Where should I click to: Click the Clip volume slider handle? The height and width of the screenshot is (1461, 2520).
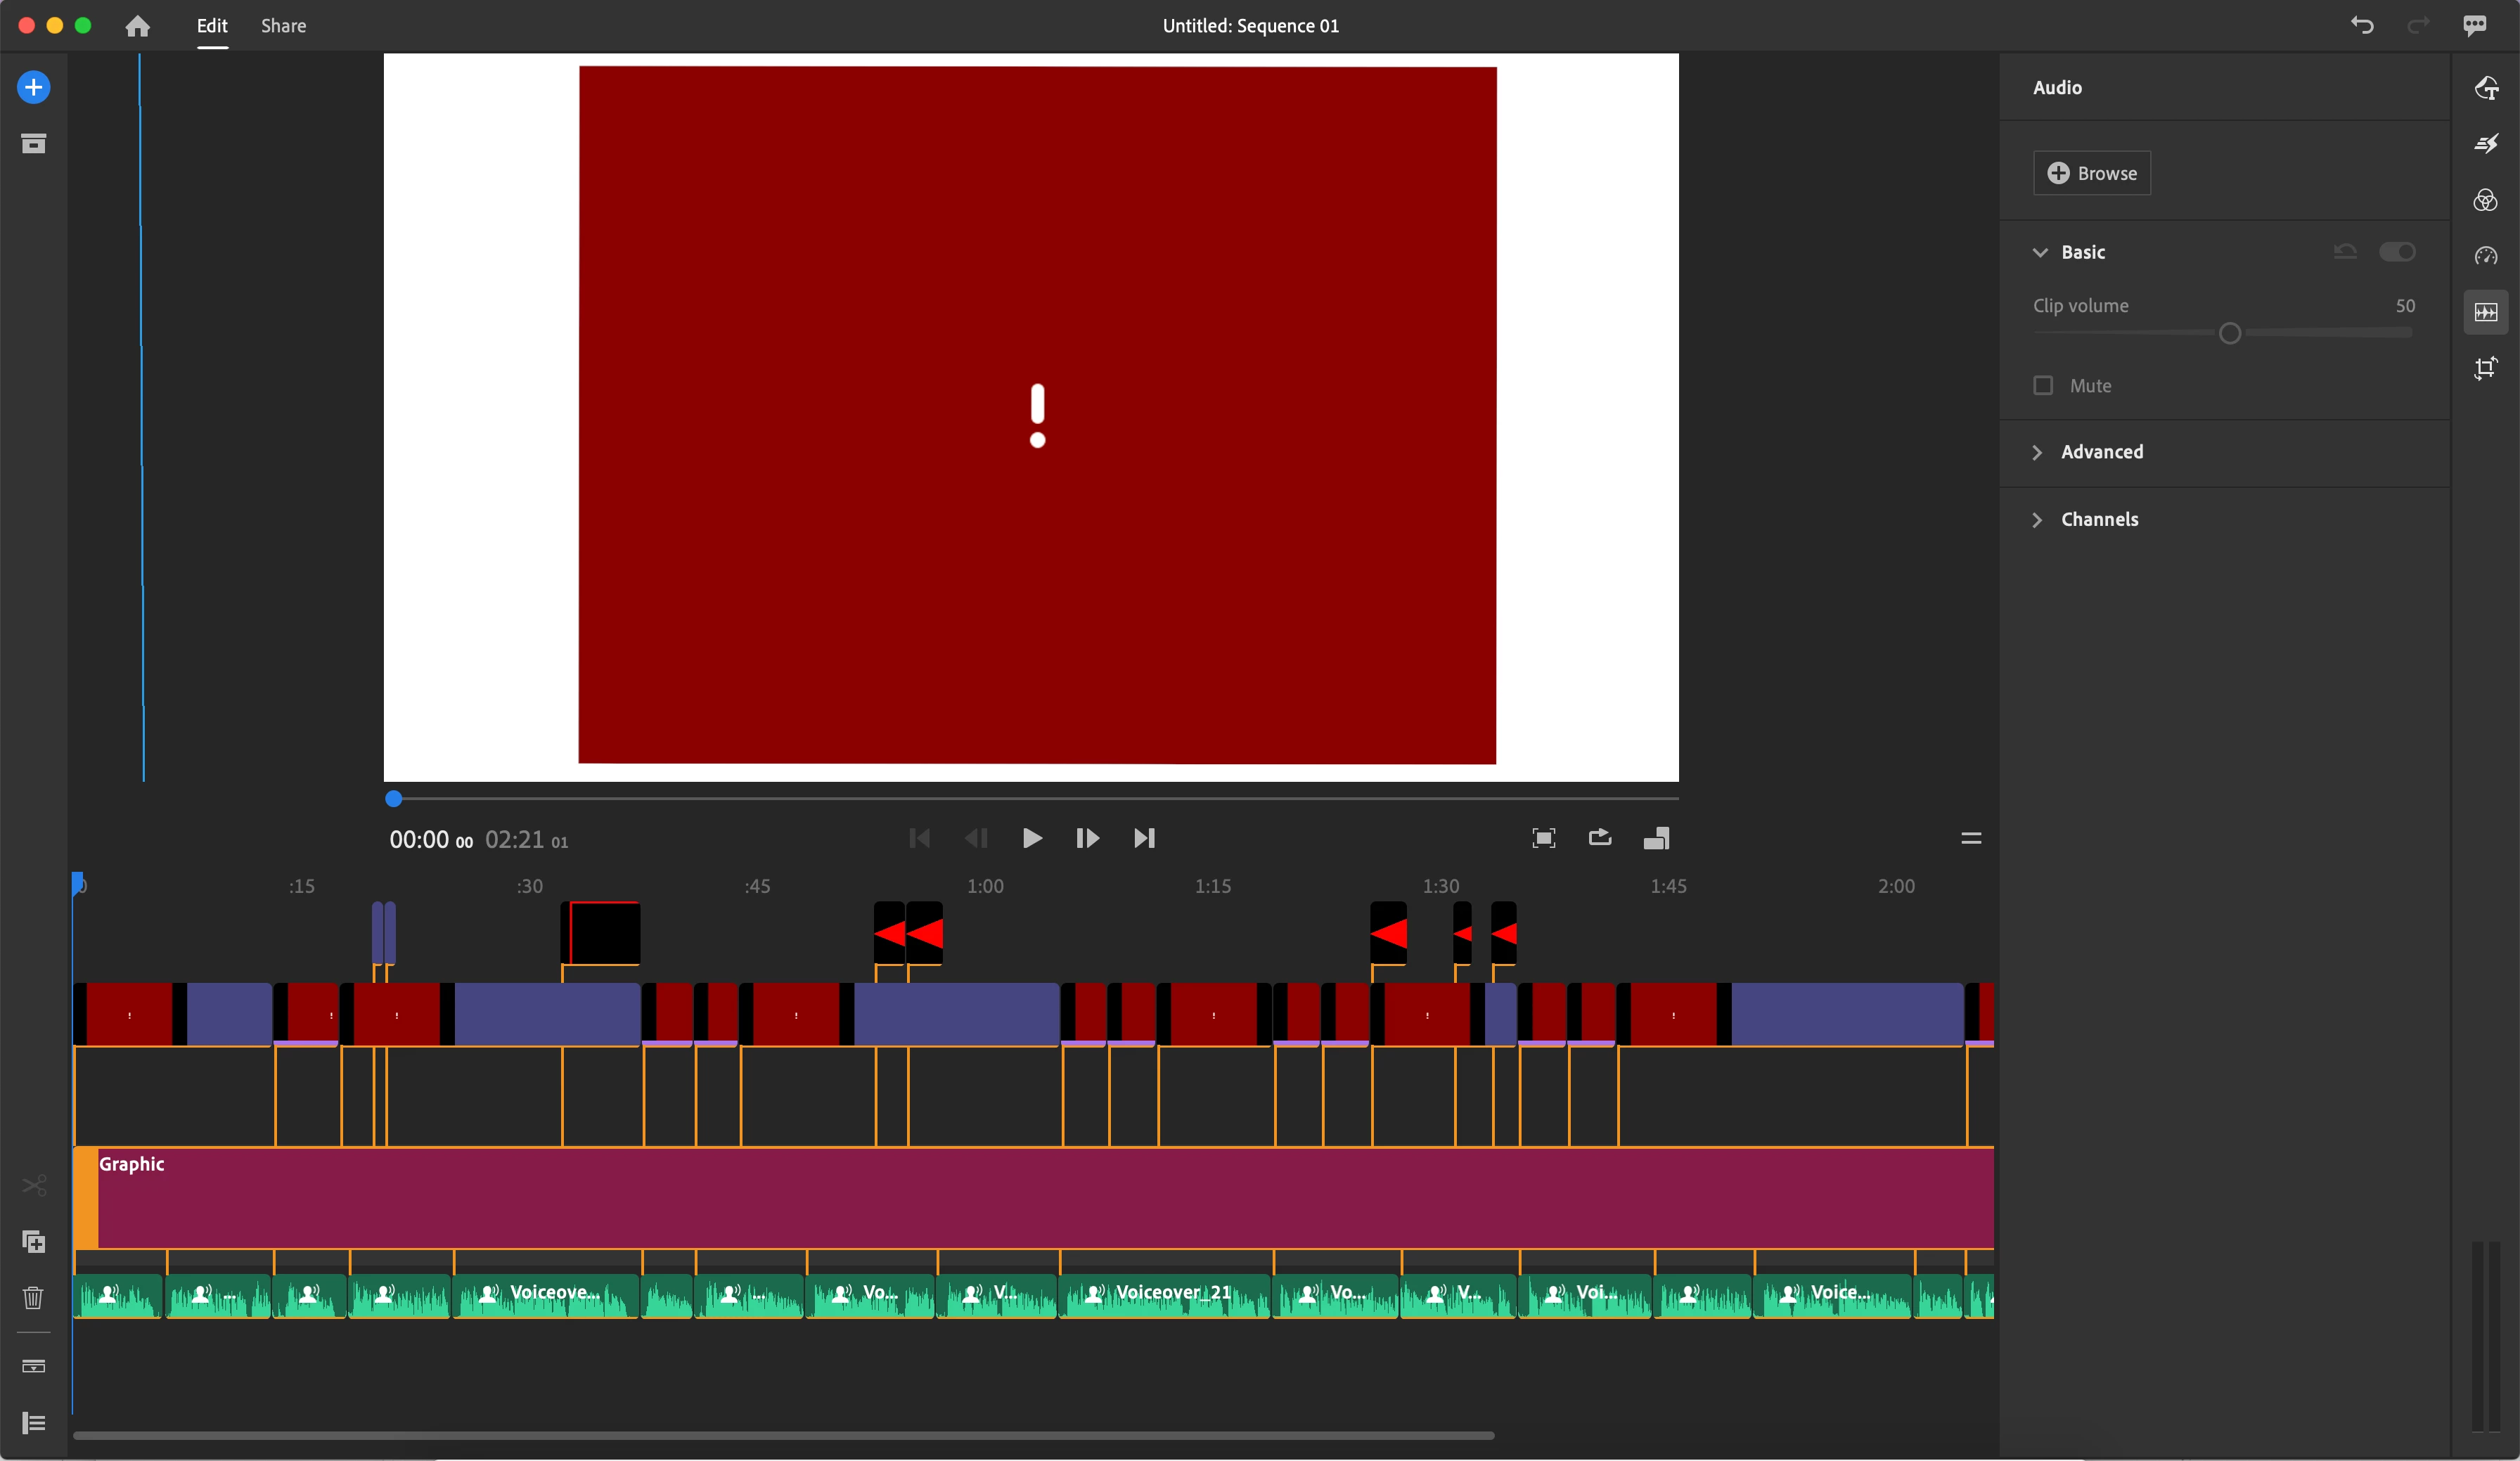[x=2229, y=334]
